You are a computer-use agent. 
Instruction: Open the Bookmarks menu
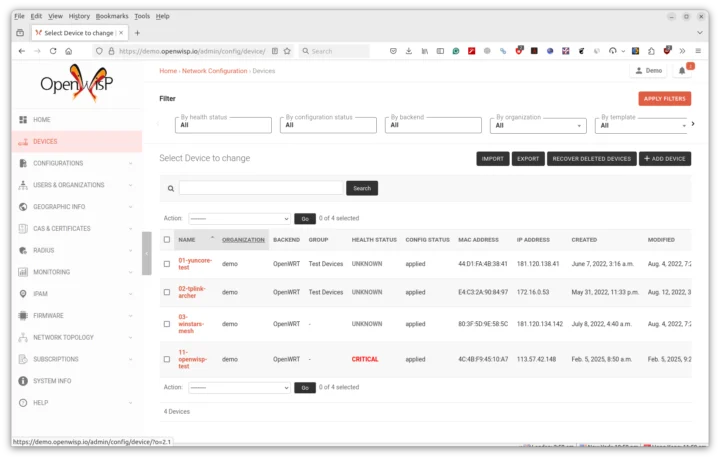pyautogui.click(x=113, y=16)
